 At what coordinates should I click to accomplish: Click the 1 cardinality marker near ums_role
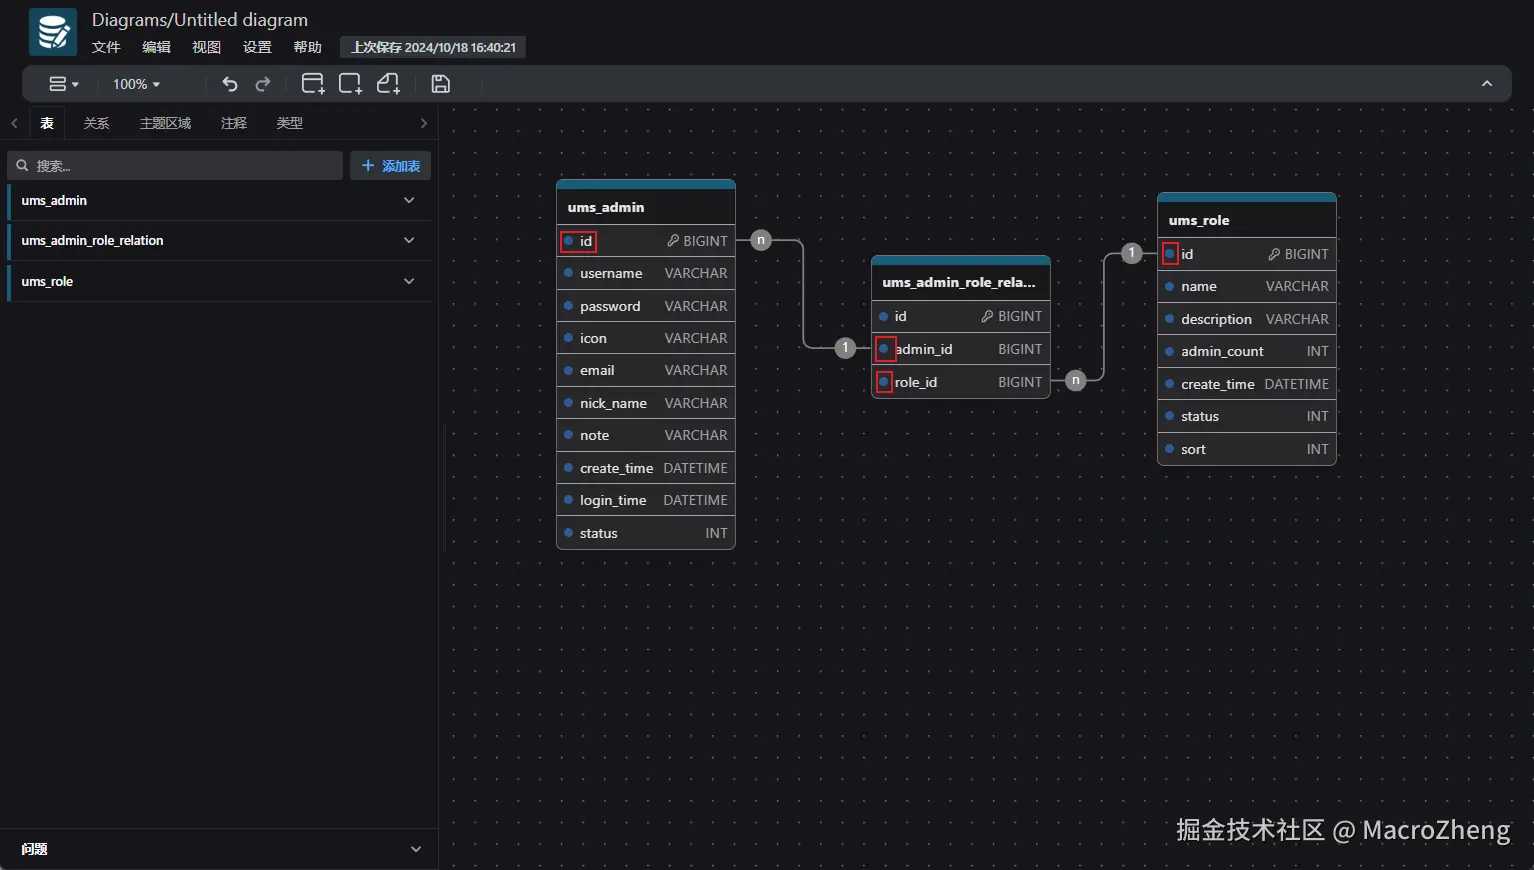[x=1131, y=253]
